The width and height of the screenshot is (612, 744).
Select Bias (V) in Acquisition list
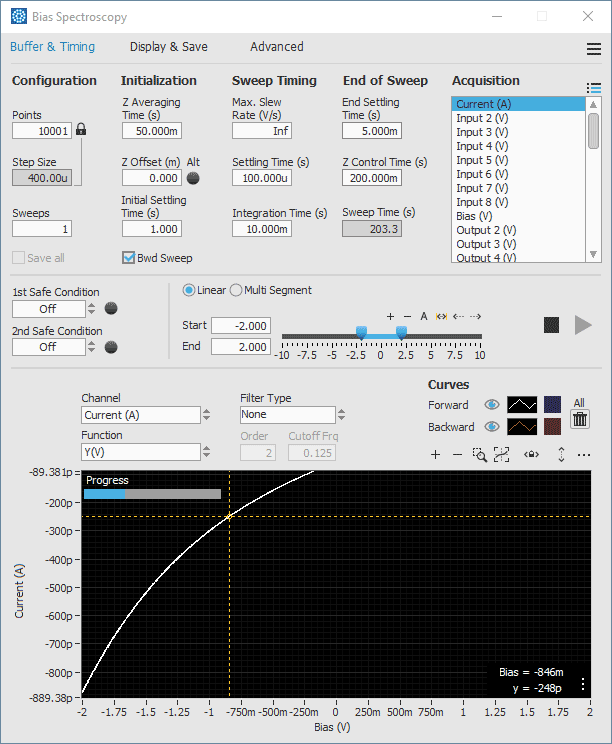coord(519,216)
